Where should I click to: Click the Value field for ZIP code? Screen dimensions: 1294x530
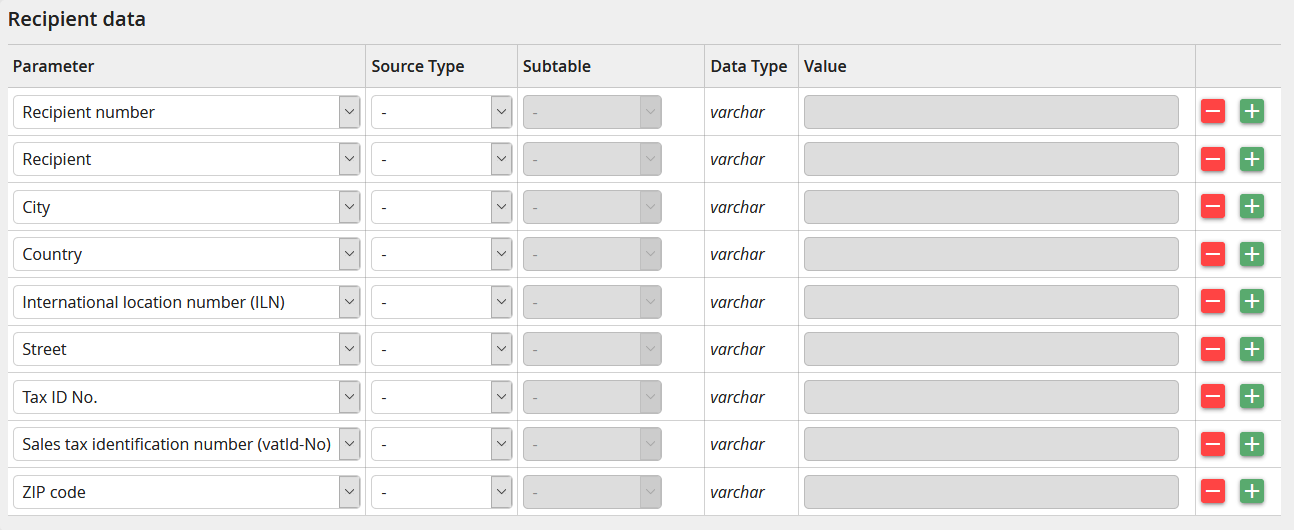[x=991, y=492]
